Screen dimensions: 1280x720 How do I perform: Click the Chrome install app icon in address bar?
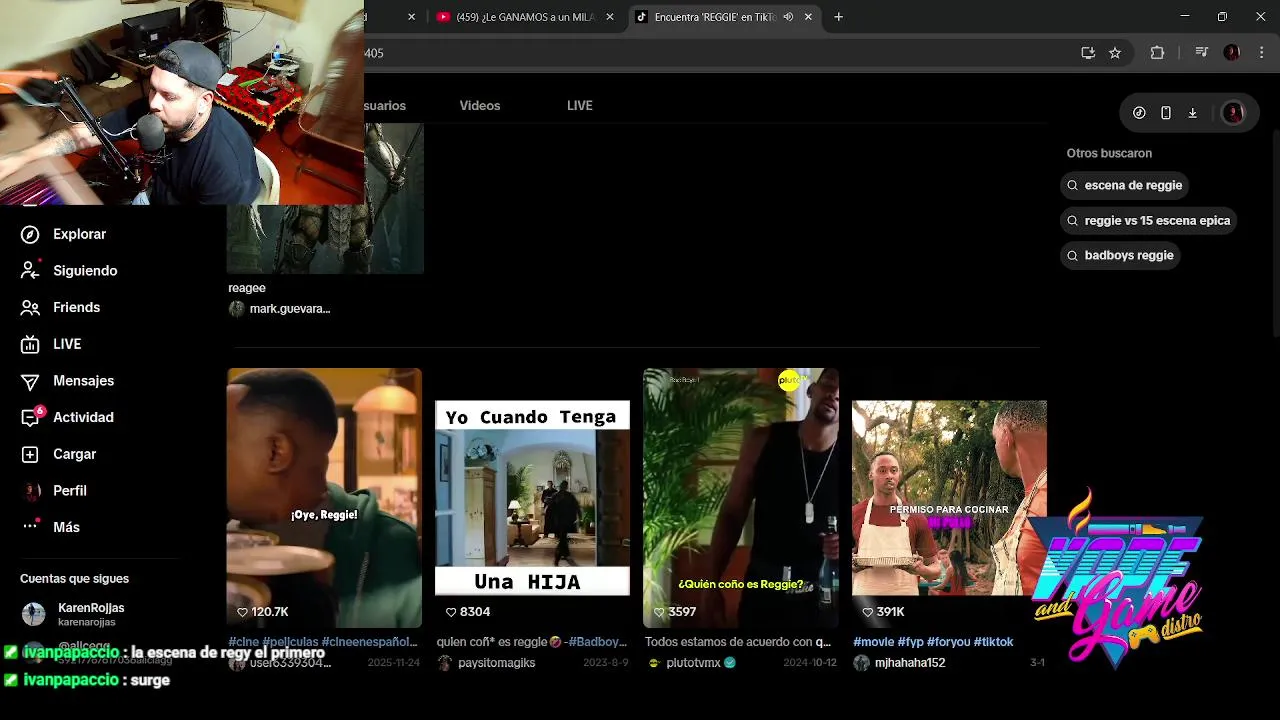pyautogui.click(x=1088, y=53)
